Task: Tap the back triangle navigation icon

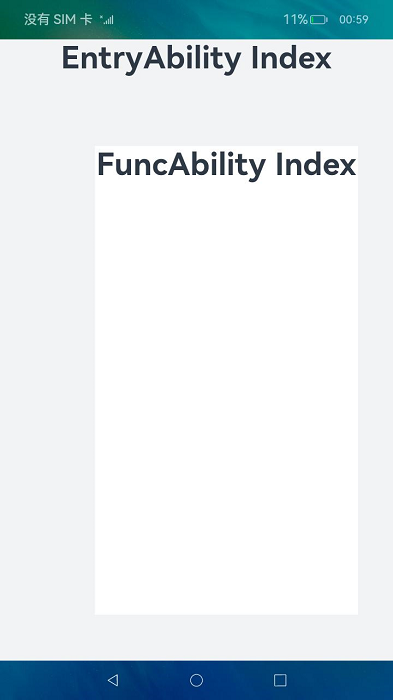Action: [x=113, y=680]
